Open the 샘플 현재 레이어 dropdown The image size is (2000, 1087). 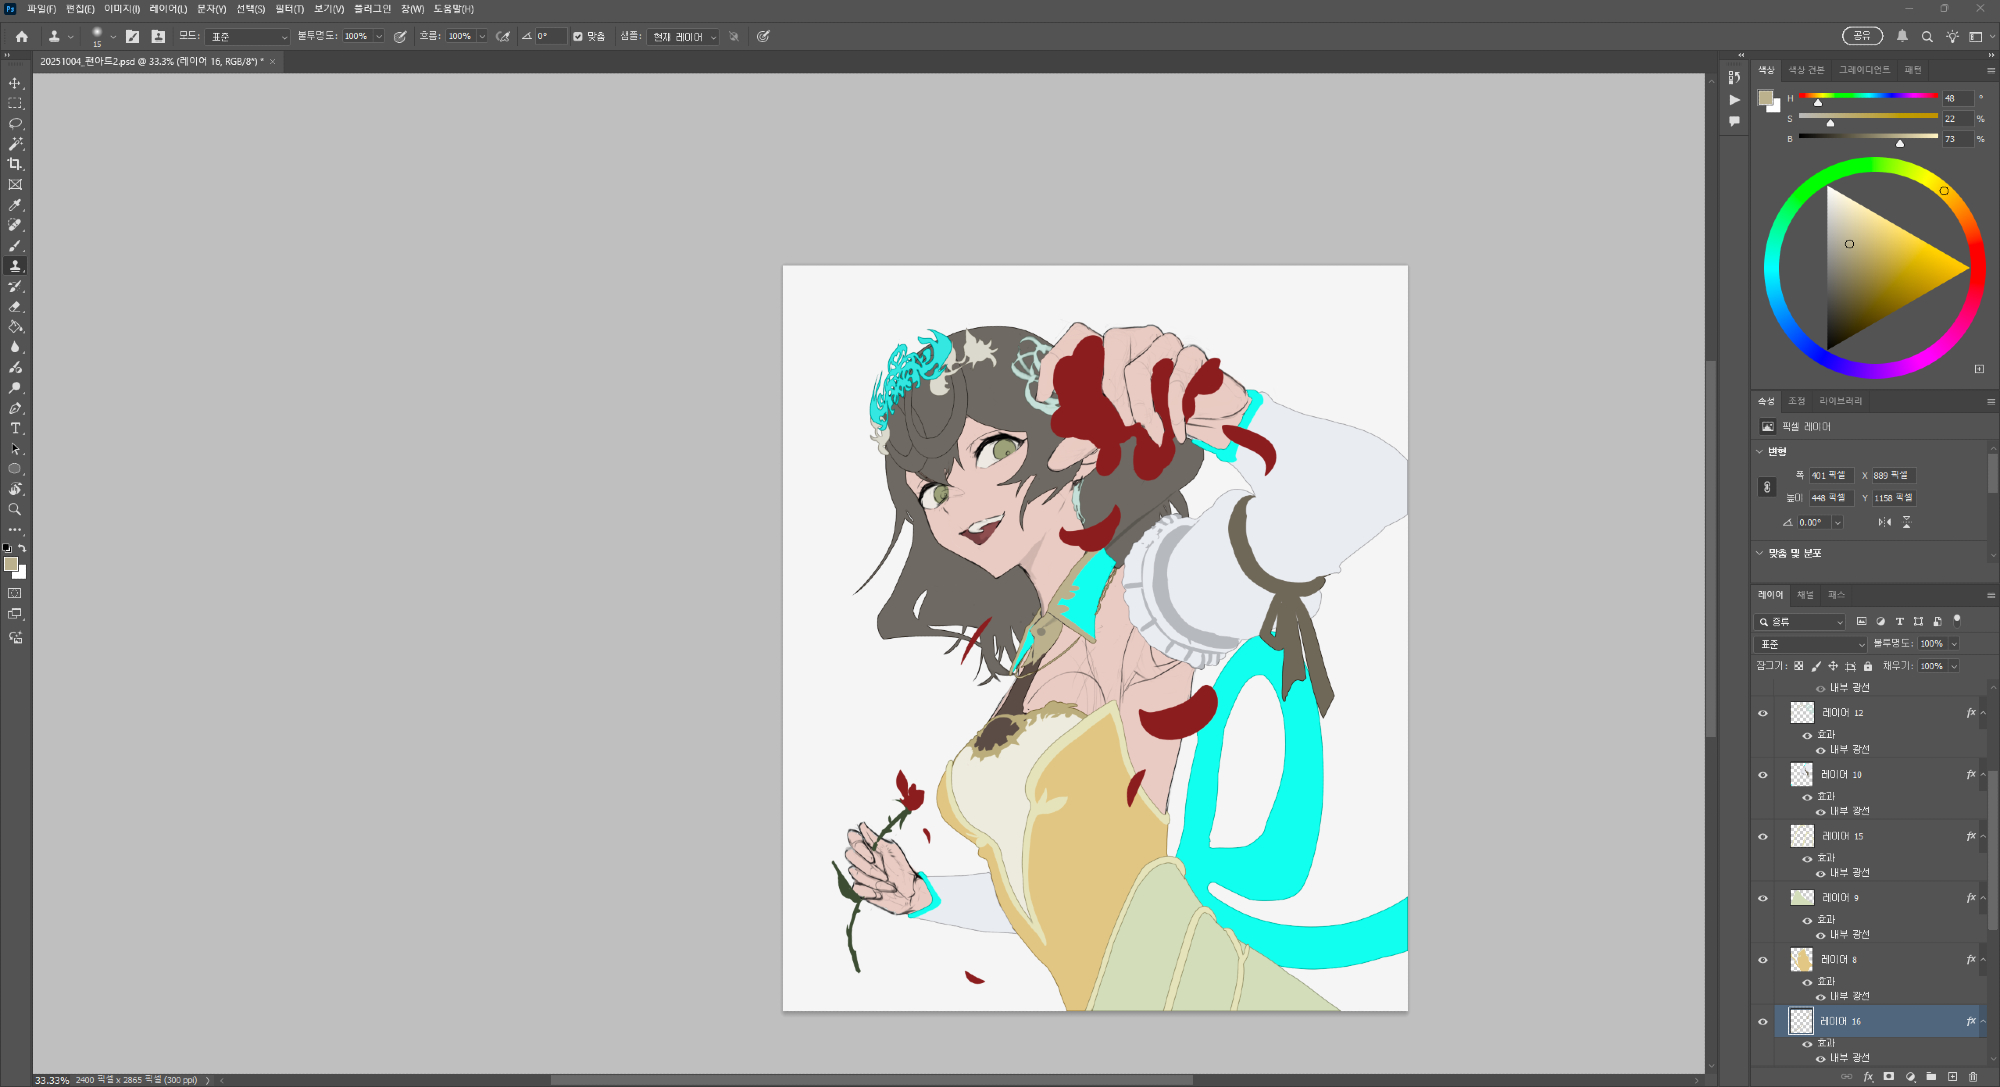684,37
